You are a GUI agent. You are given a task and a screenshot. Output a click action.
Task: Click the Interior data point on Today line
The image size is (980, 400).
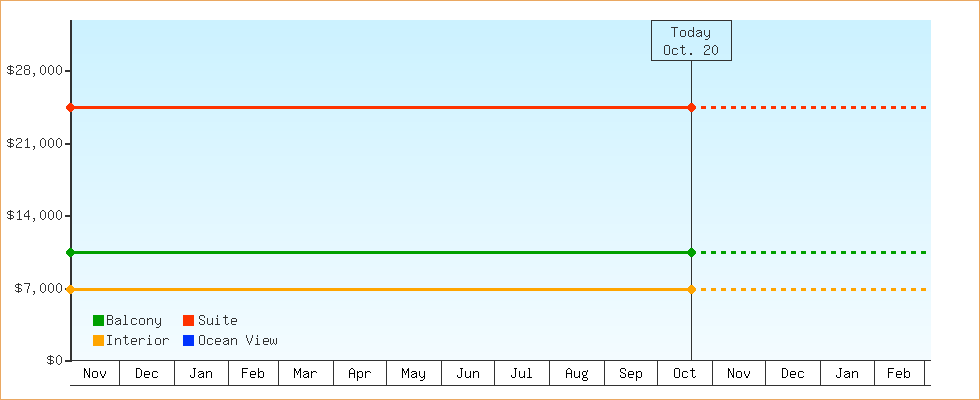[x=691, y=289]
